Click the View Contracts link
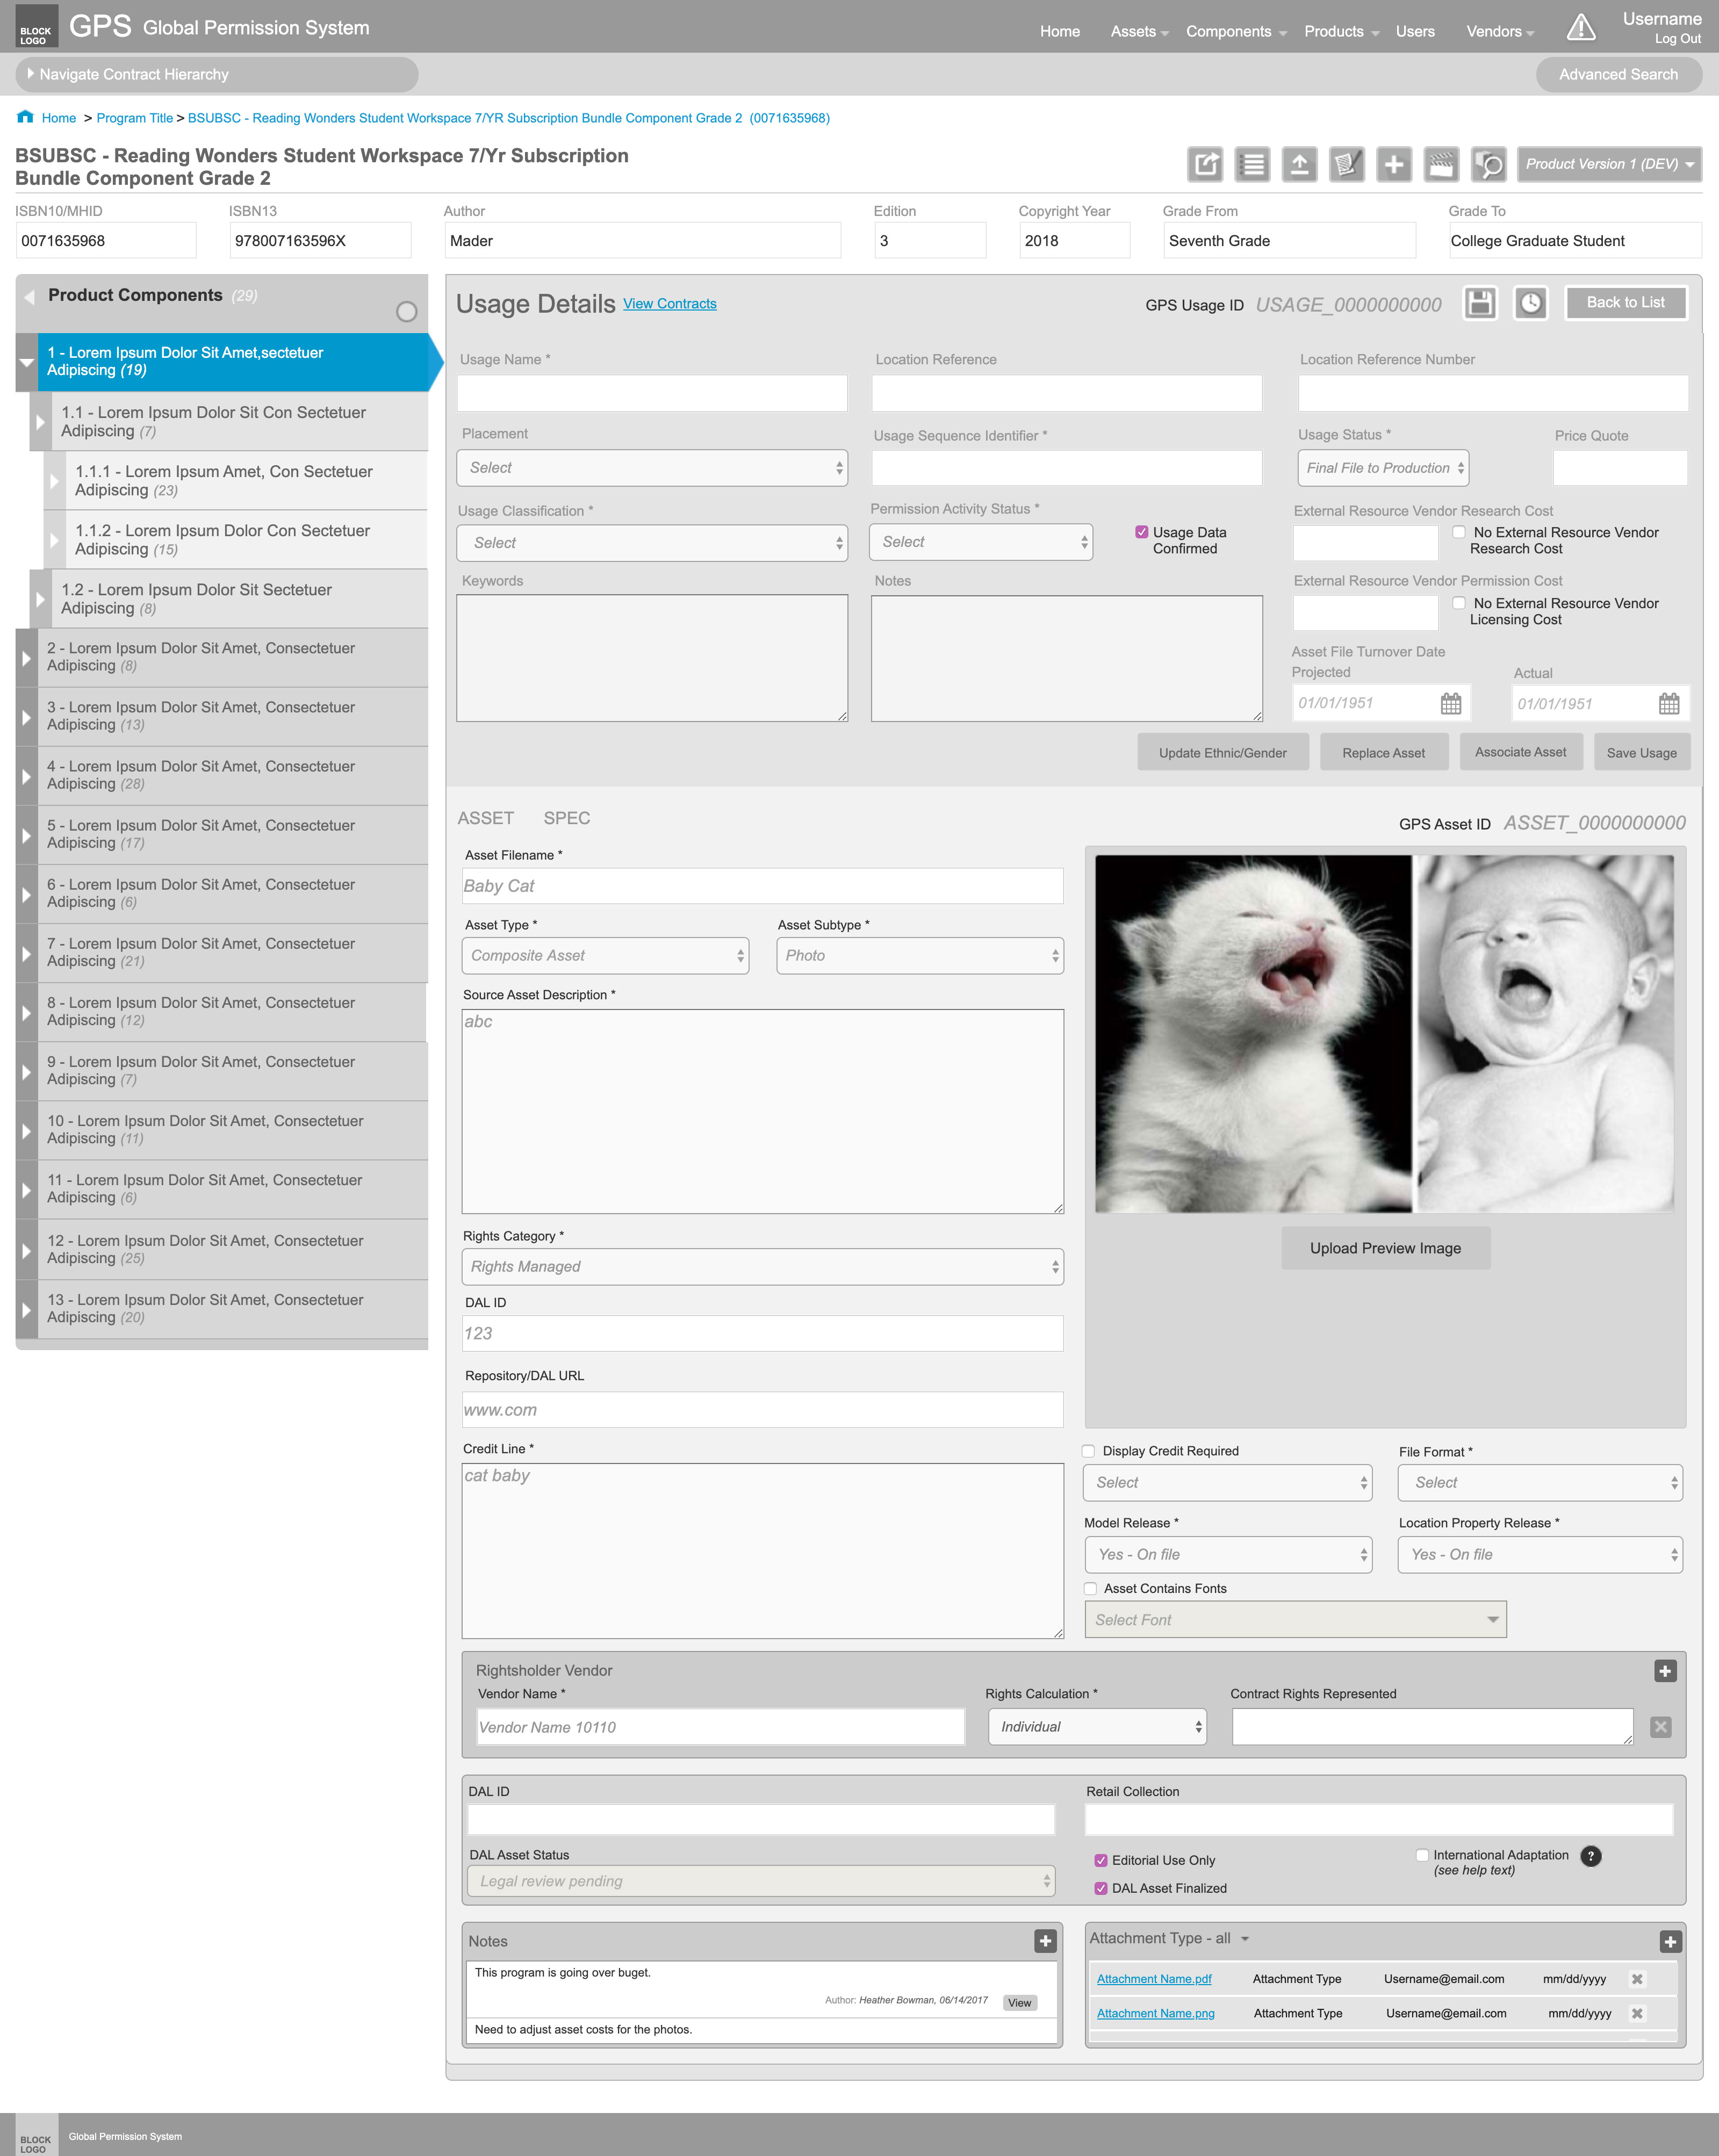 pyautogui.click(x=669, y=304)
